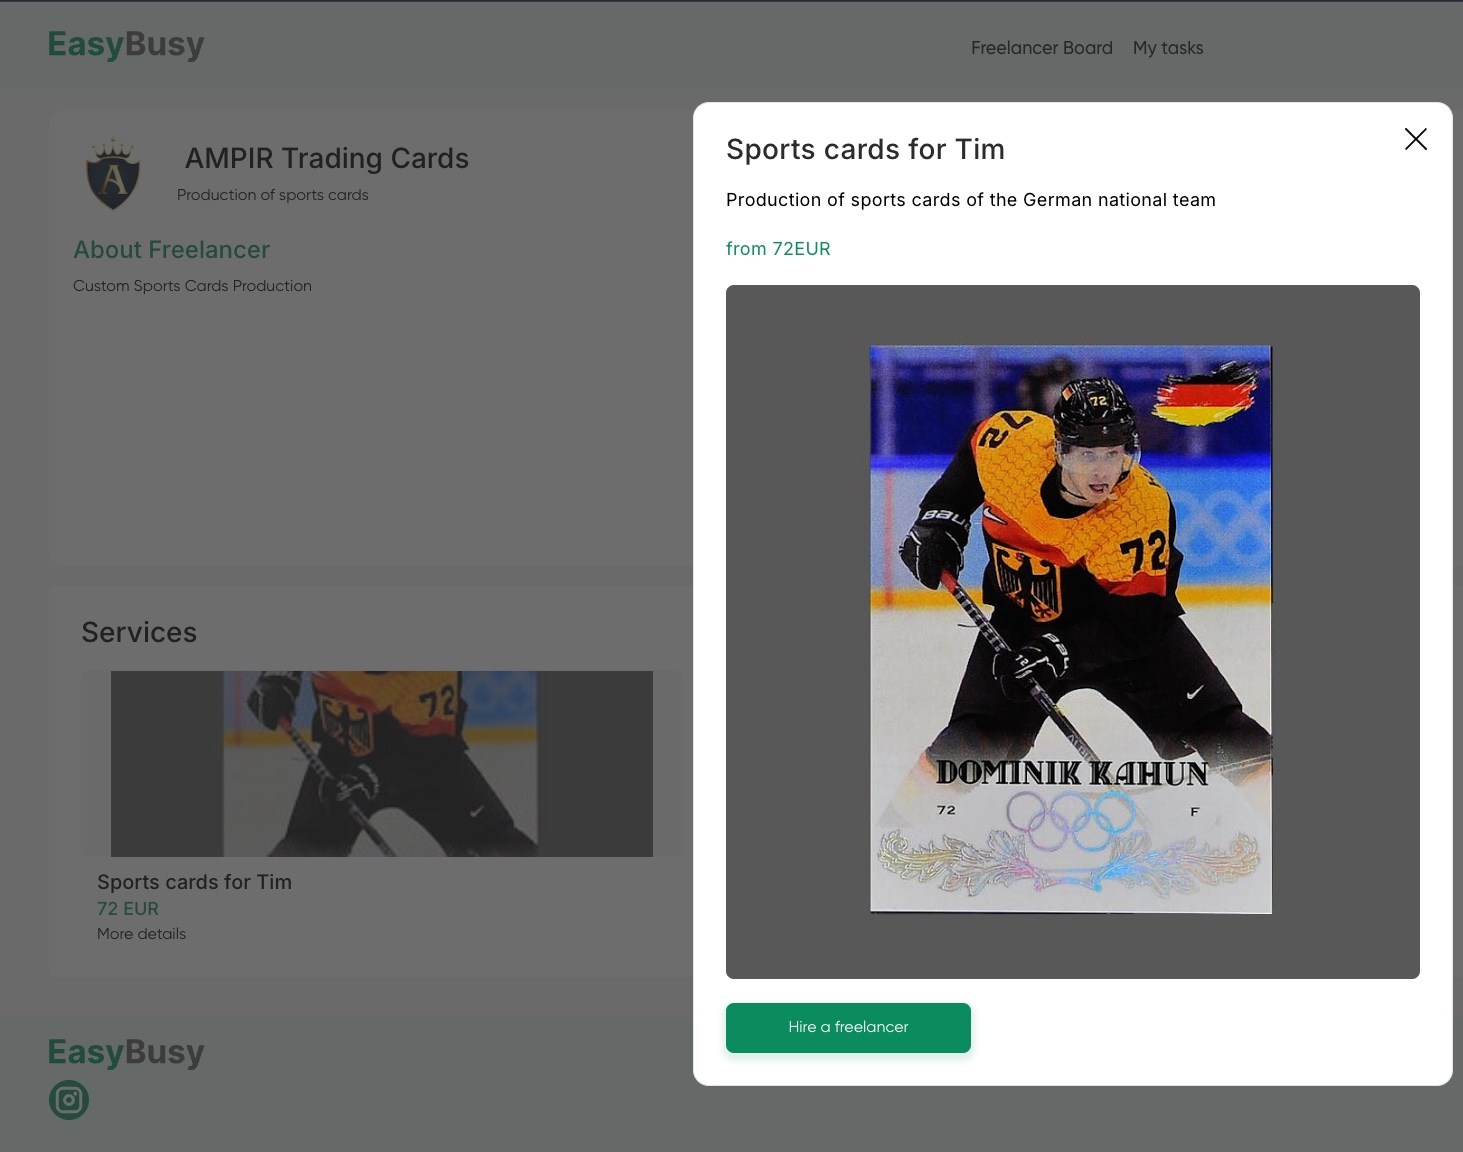Close the Sports cards for Tim dialog
The height and width of the screenshot is (1152, 1463).
click(1415, 139)
